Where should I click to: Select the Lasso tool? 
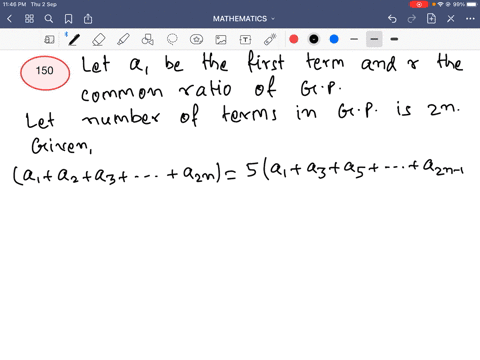tap(172, 39)
